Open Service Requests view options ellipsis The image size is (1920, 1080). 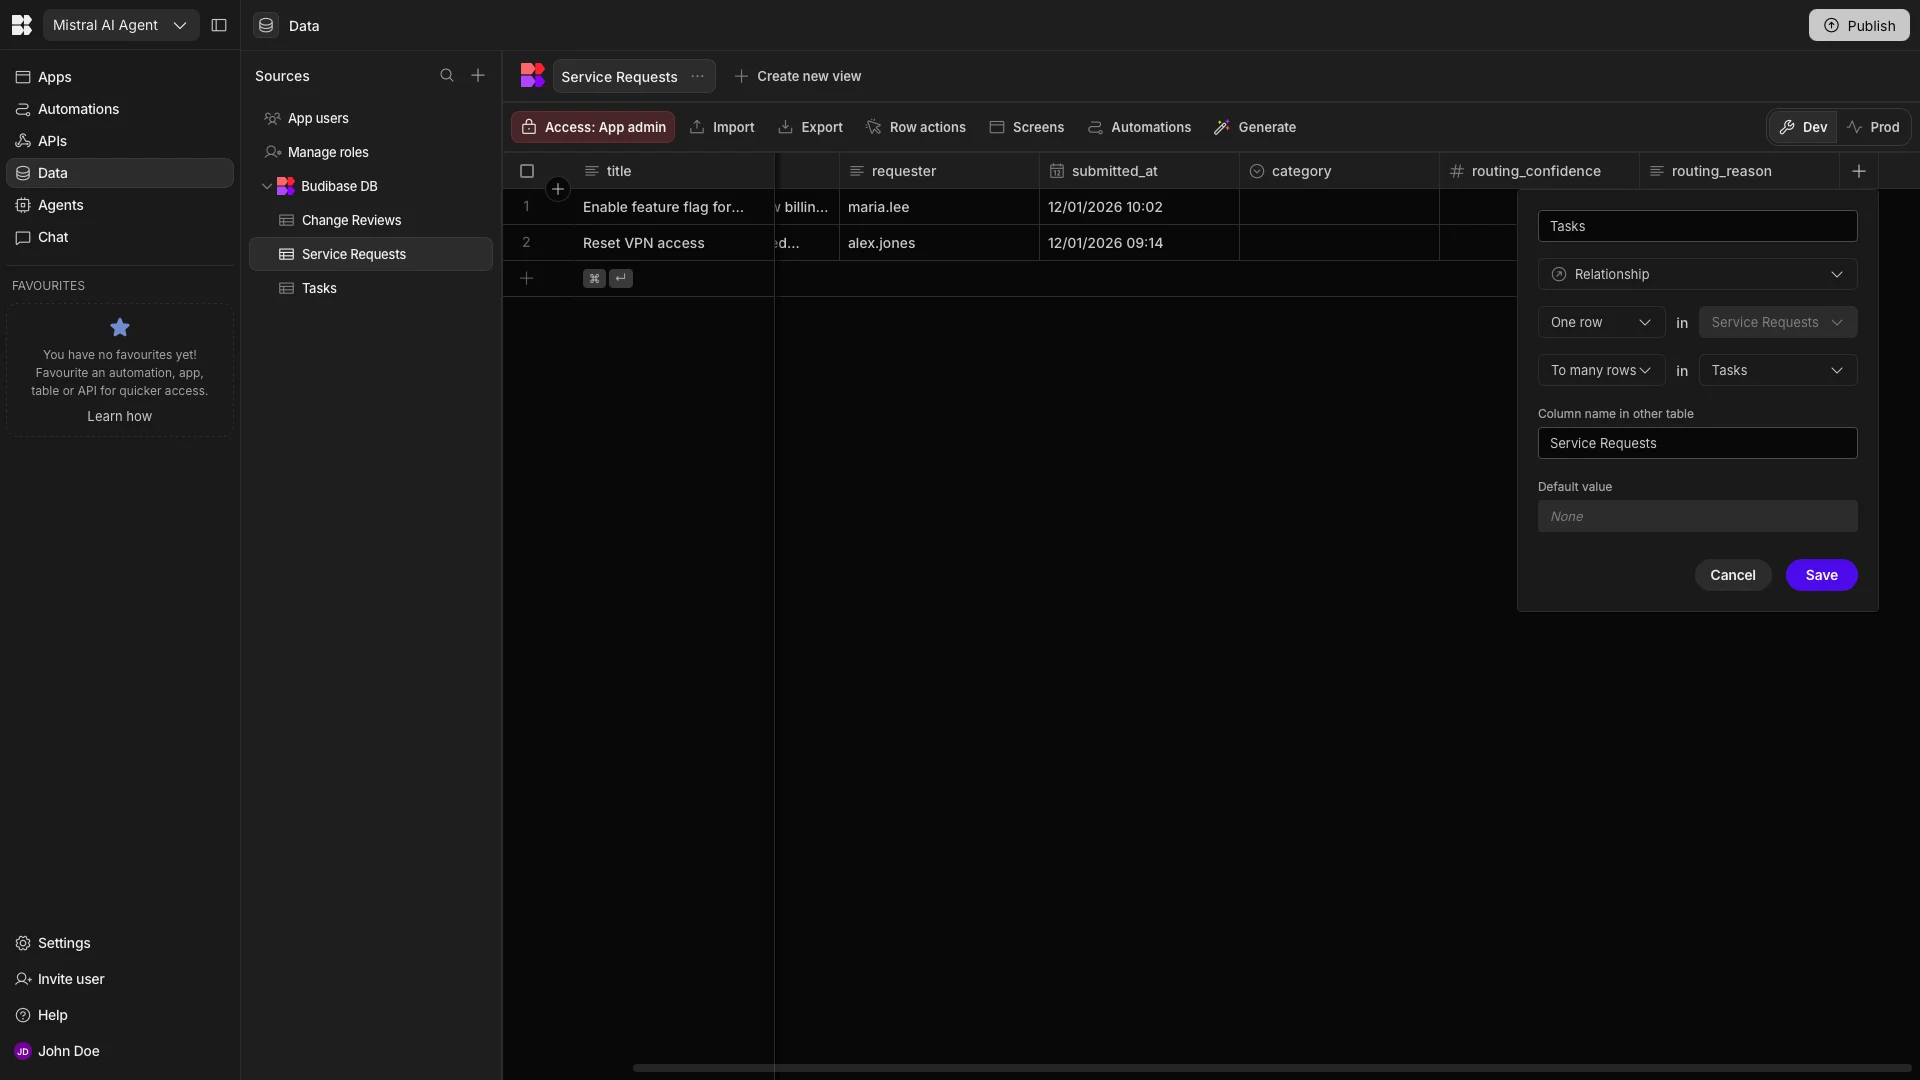point(698,77)
